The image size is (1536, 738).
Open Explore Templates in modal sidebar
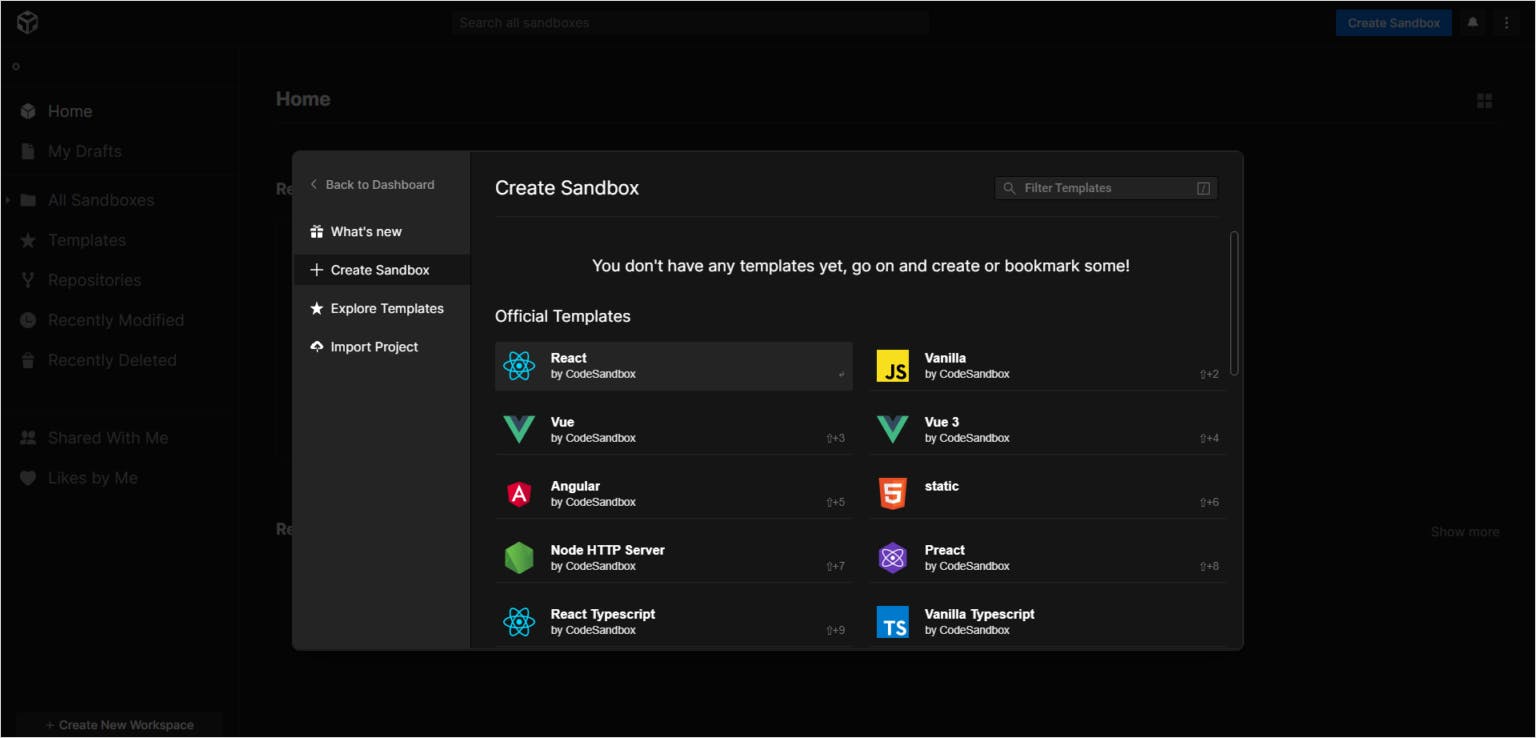click(x=381, y=308)
